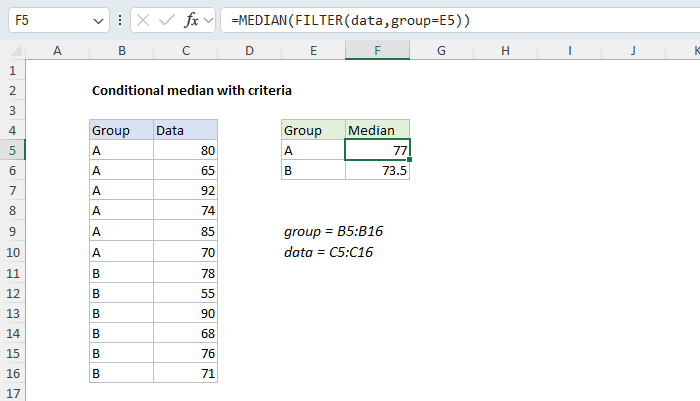Click the Select All corner triangle
700x401 pixels.
click(x=16, y=50)
